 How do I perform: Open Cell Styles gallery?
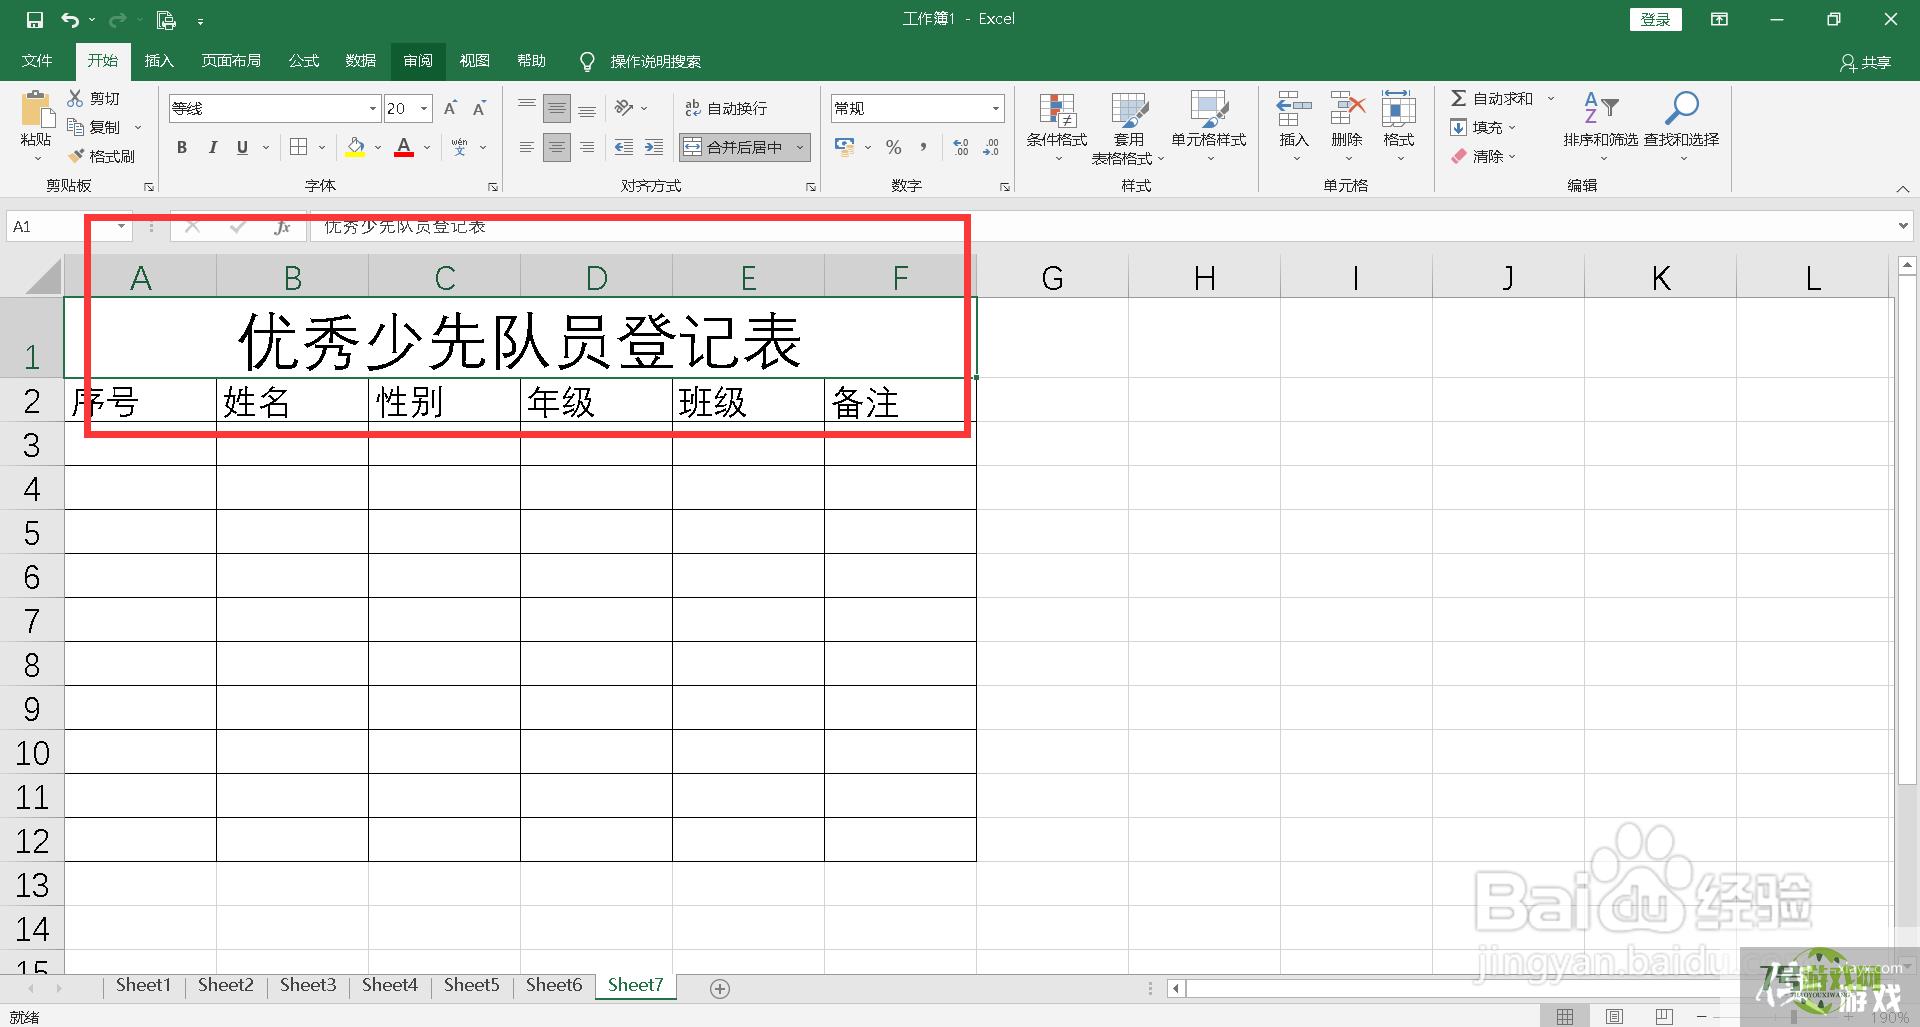click(1209, 127)
